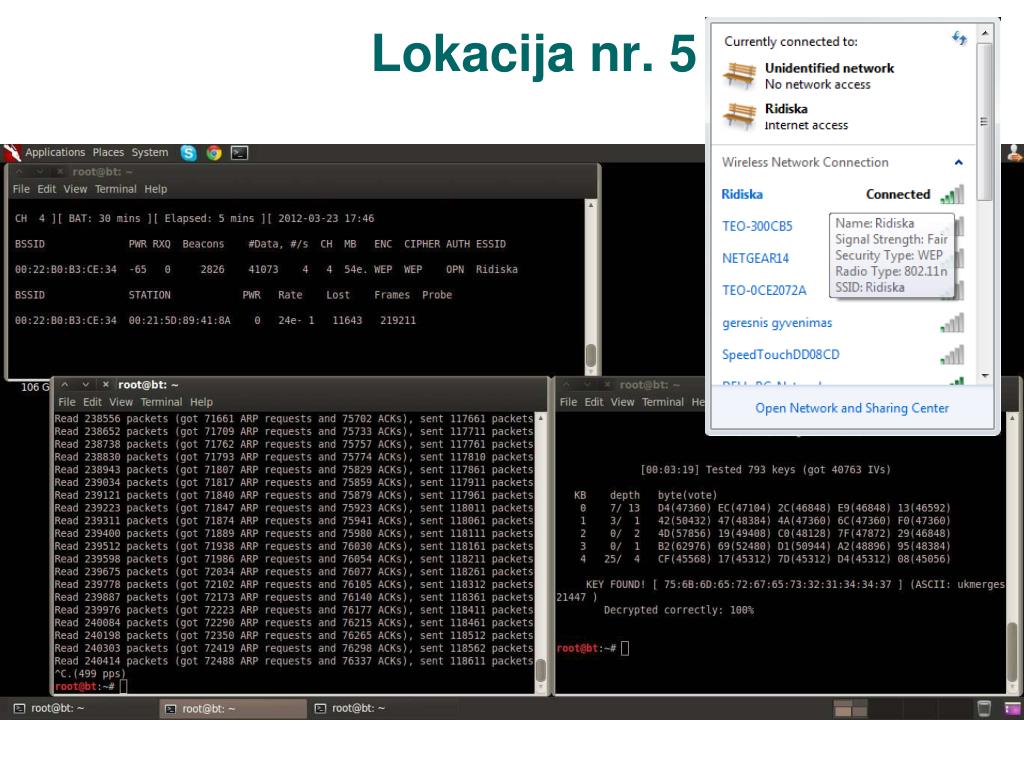Open the trash icon in bottom panel
The width and height of the screenshot is (1024, 768).
click(x=984, y=708)
